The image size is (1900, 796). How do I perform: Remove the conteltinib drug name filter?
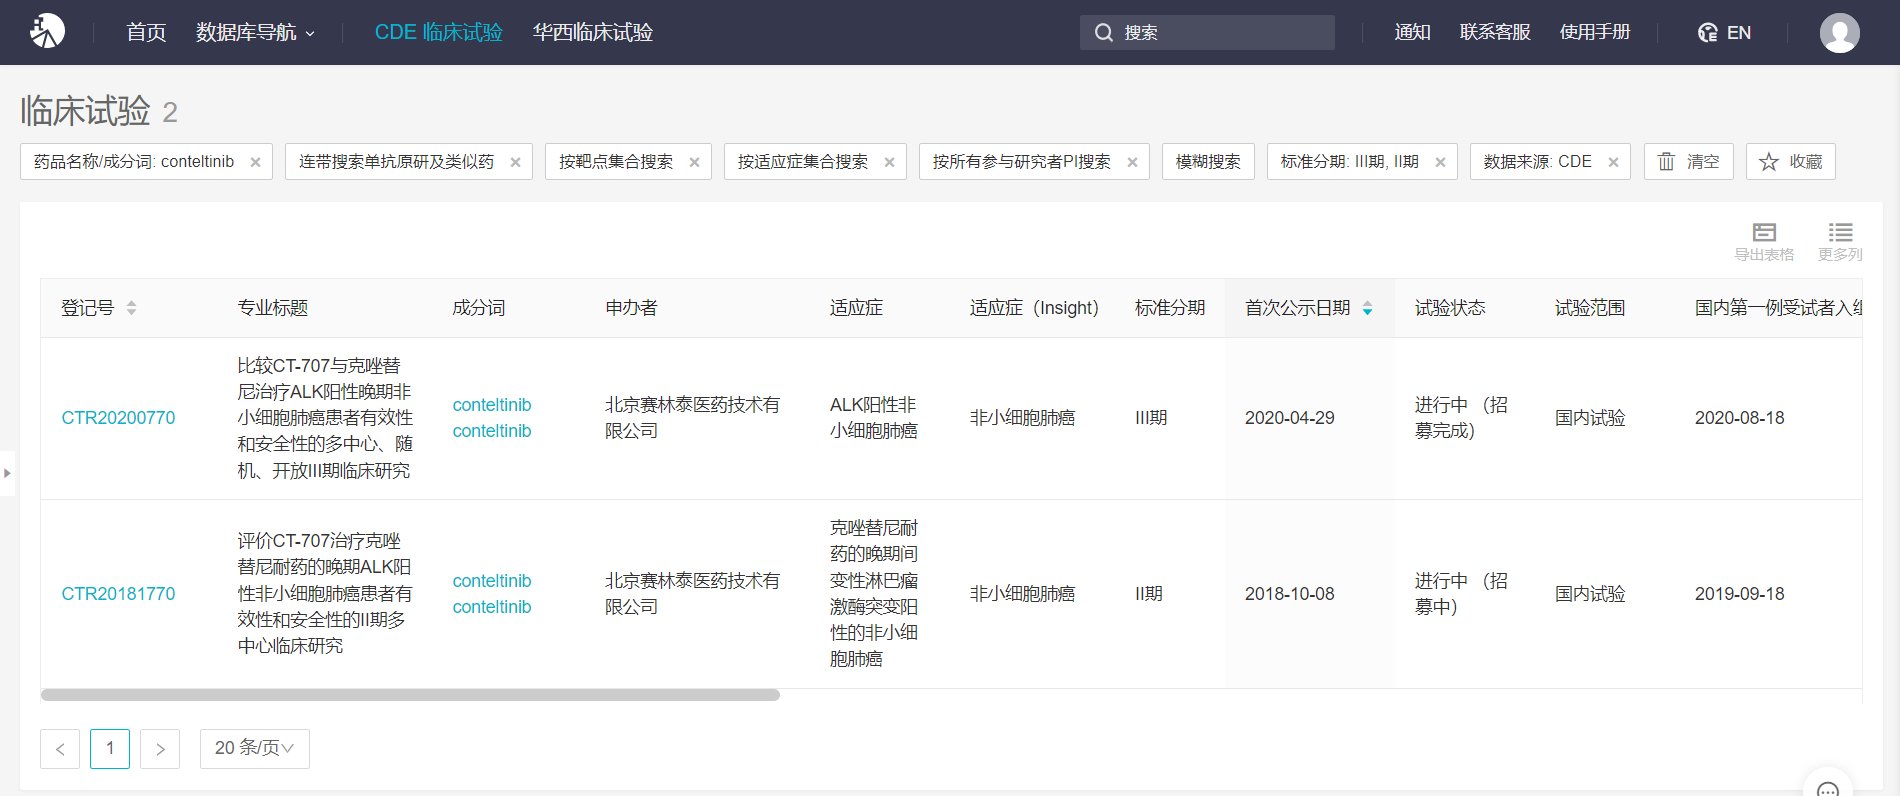pos(255,163)
